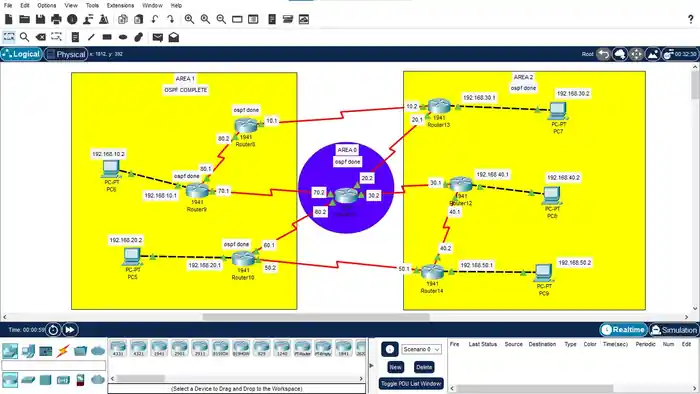Click the Undo arrow icon
Image resolution: width=700 pixels, height=394 pixels.
154,19
